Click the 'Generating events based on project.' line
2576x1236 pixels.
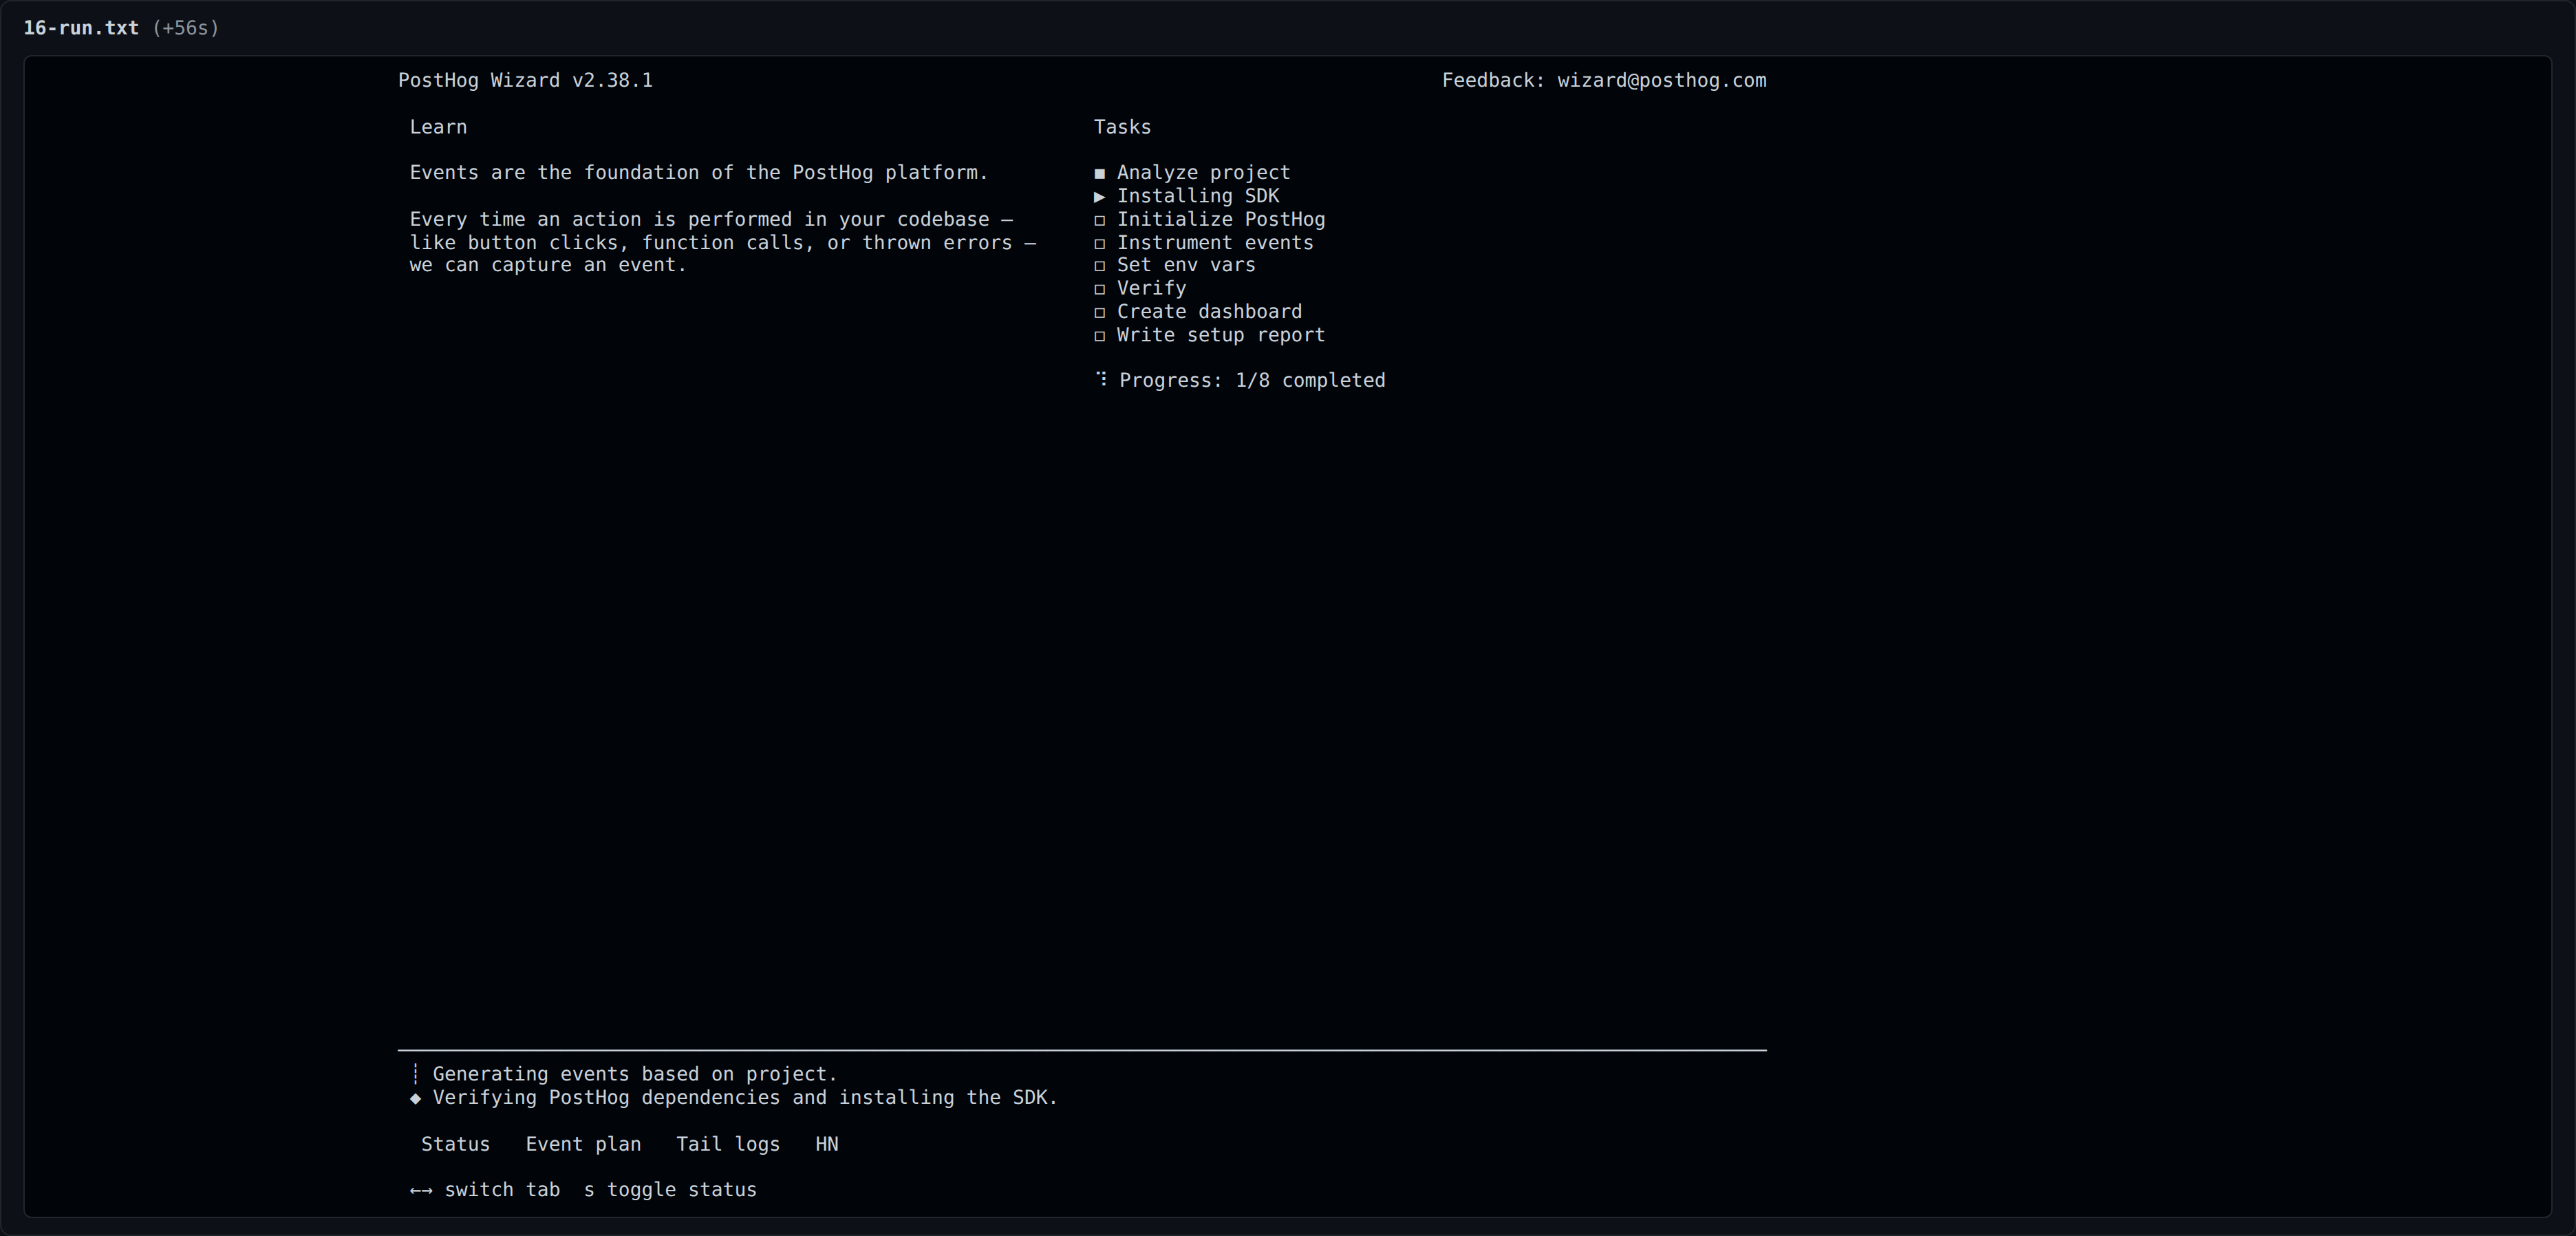[x=635, y=1074]
